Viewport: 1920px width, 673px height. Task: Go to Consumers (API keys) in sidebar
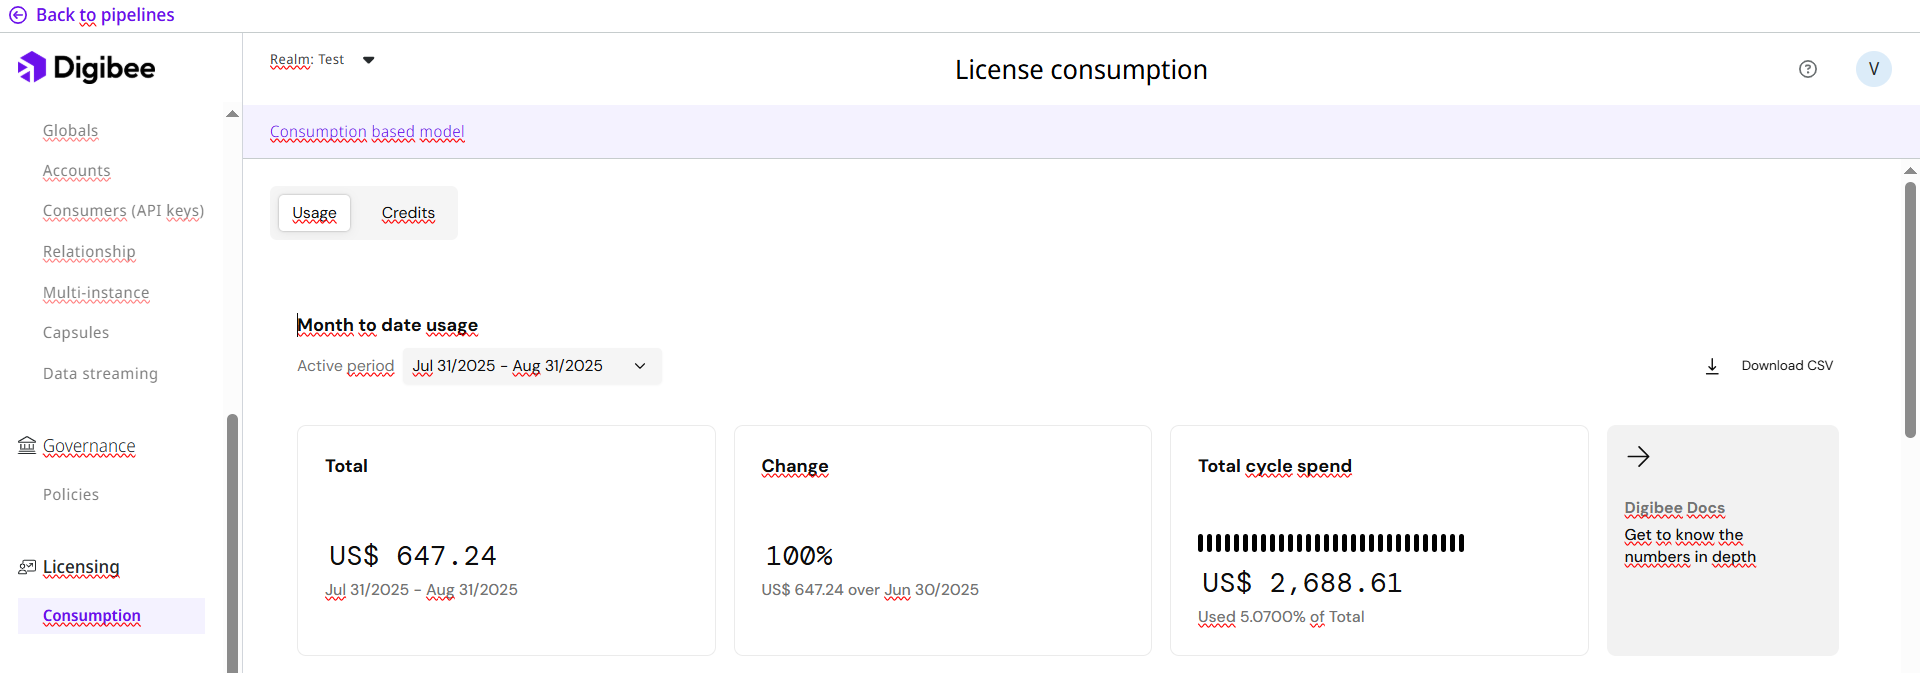(x=123, y=211)
